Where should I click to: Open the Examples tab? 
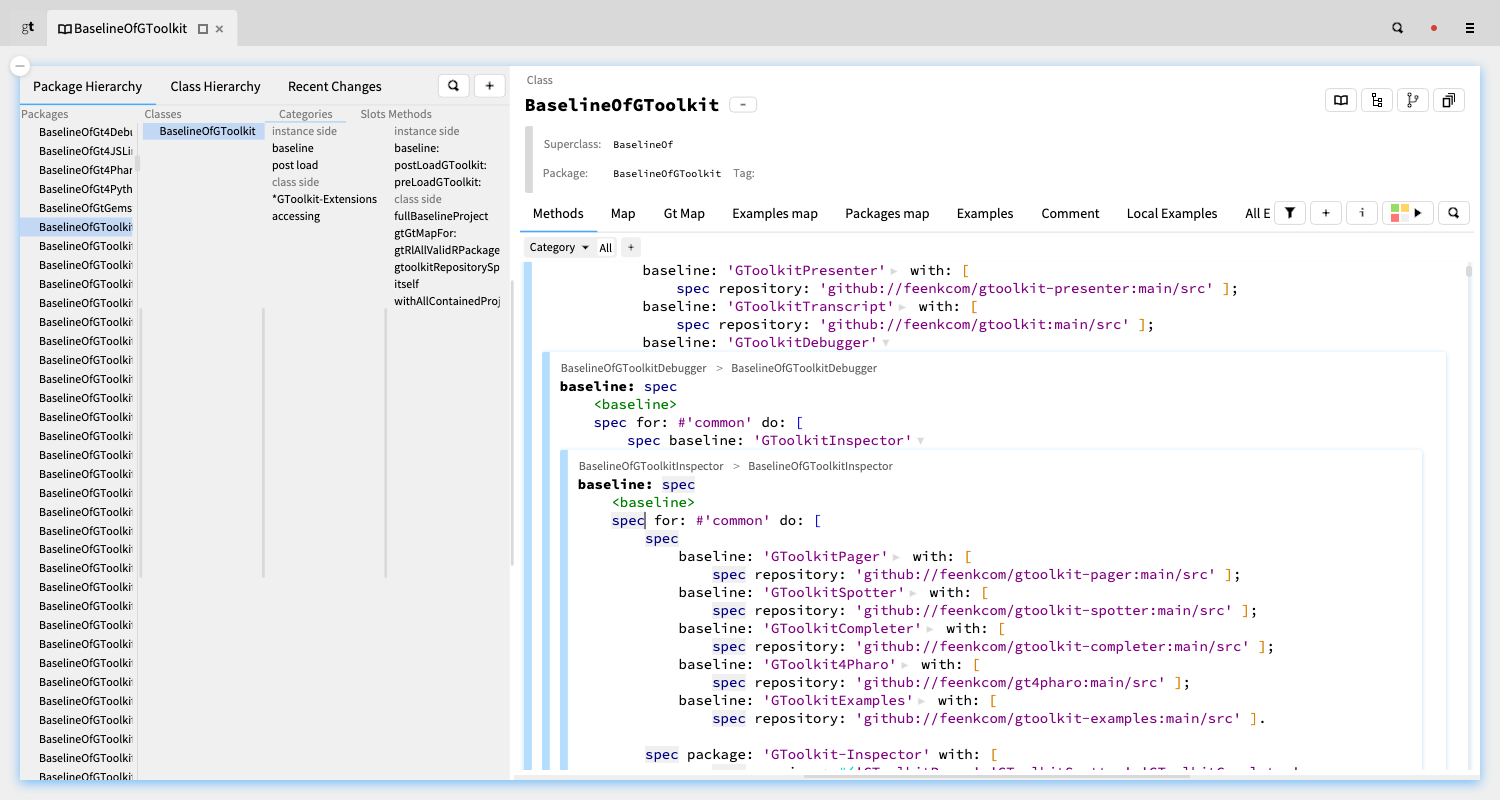(985, 213)
